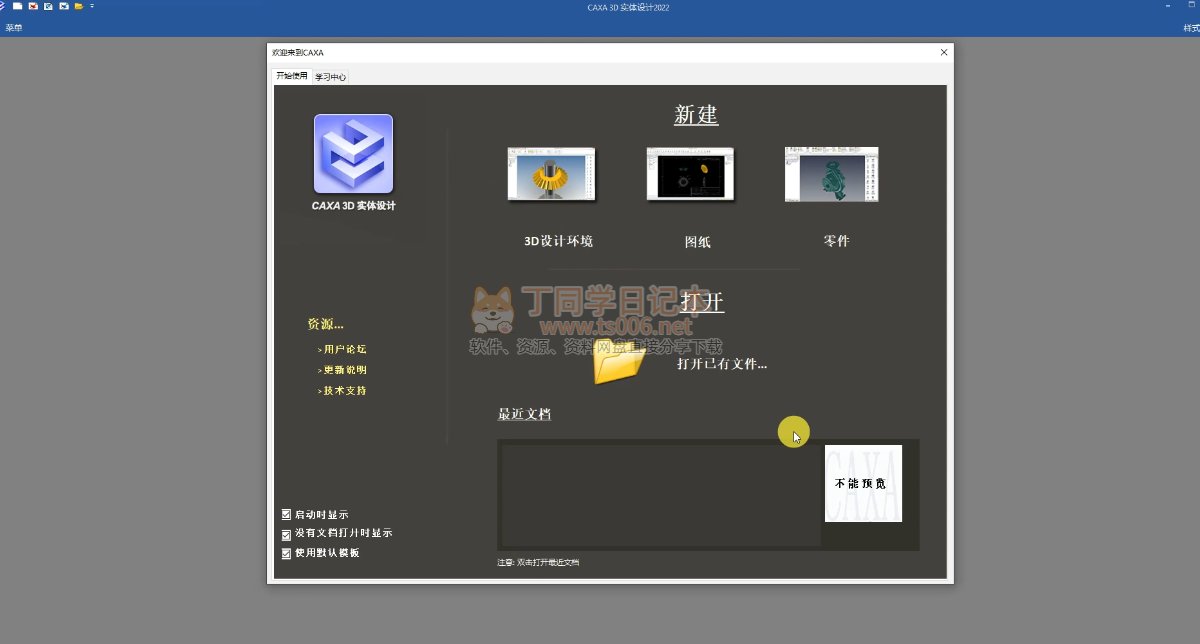
Task: Click the yellow open folder icon in quick access toolbar
Action: tap(78, 6)
